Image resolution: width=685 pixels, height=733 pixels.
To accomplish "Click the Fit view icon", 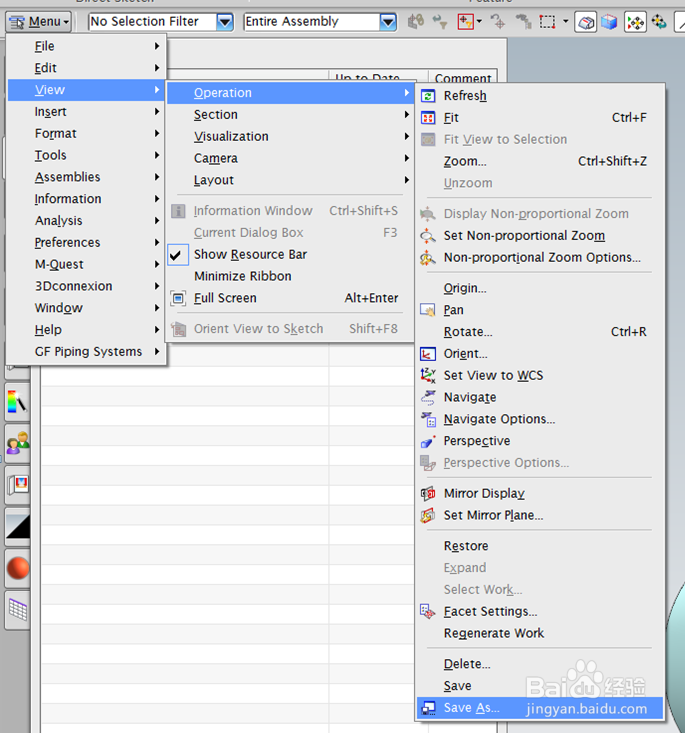I will click(428, 118).
